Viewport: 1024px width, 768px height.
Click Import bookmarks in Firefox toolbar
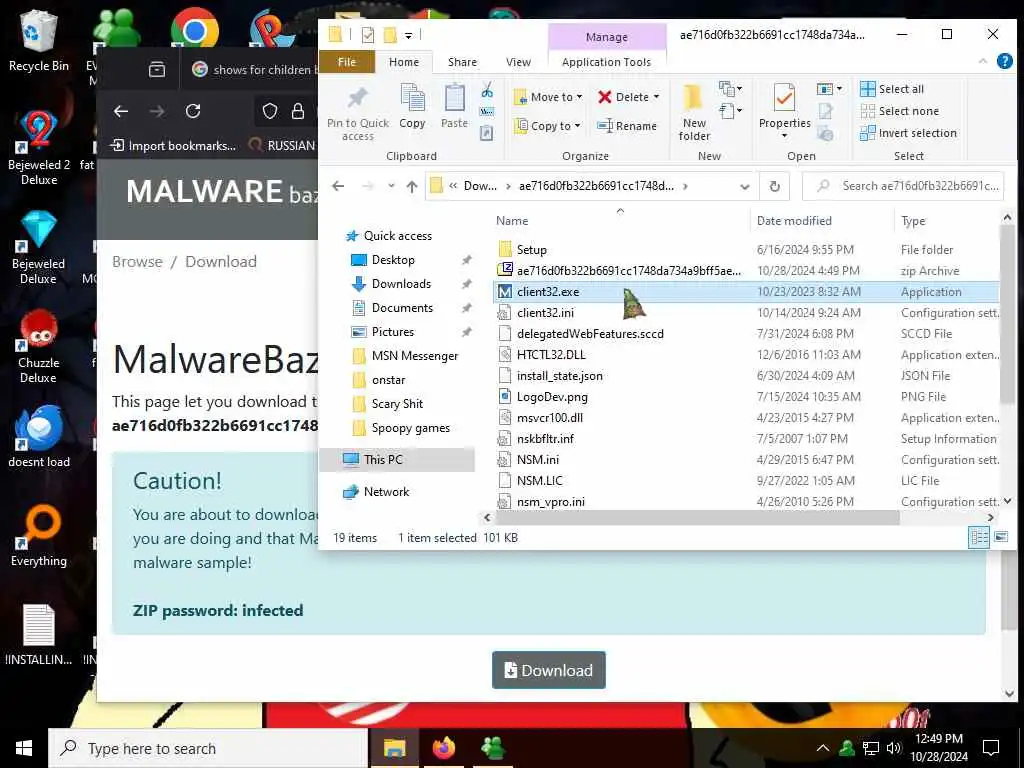(173, 146)
